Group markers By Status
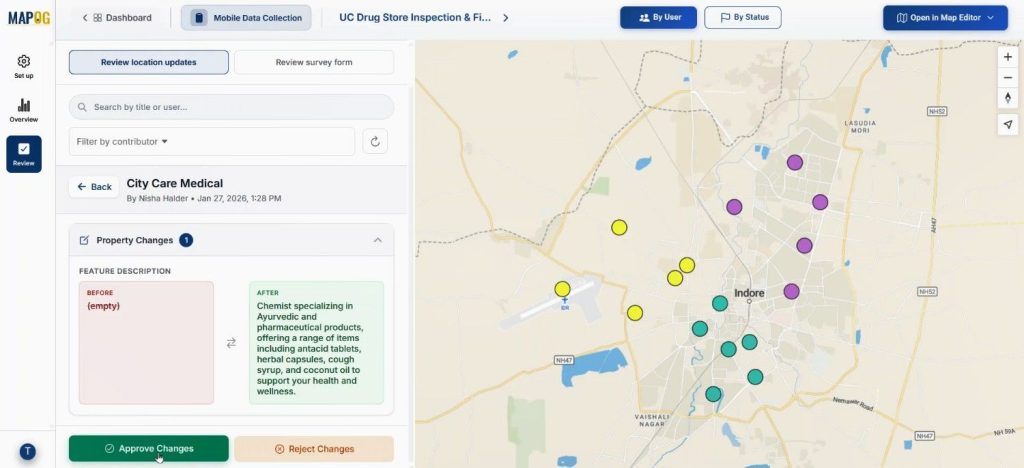Image resolution: width=1024 pixels, height=468 pixels. pos(743,18)
